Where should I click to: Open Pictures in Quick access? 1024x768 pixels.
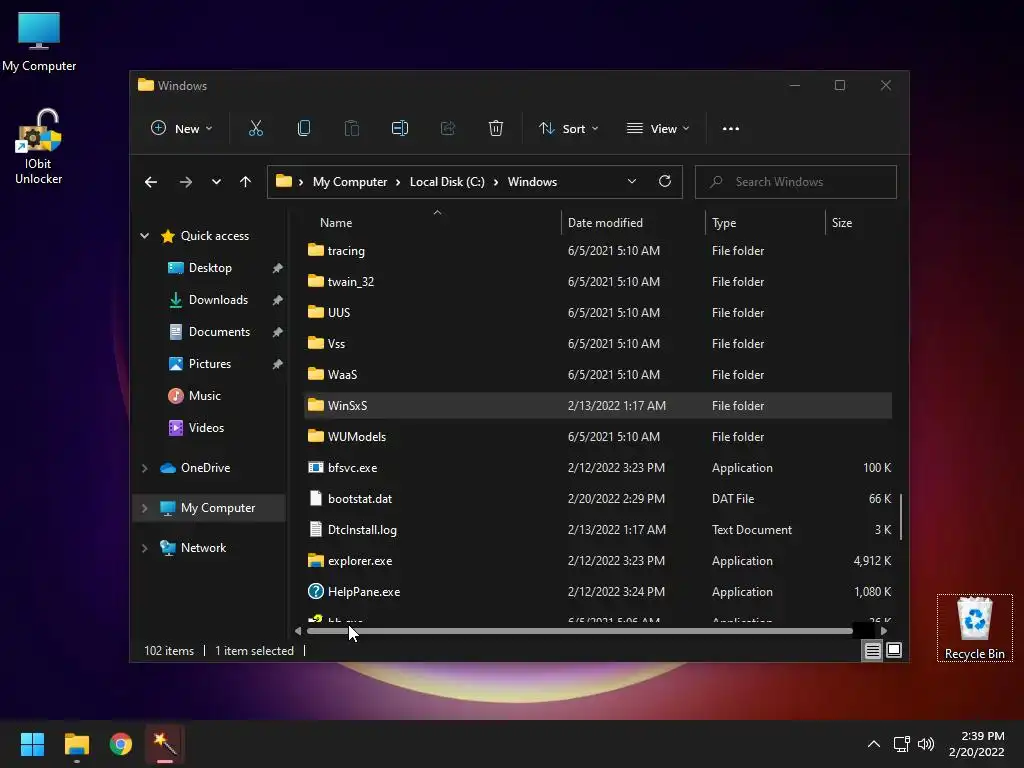tap(210, 364)
